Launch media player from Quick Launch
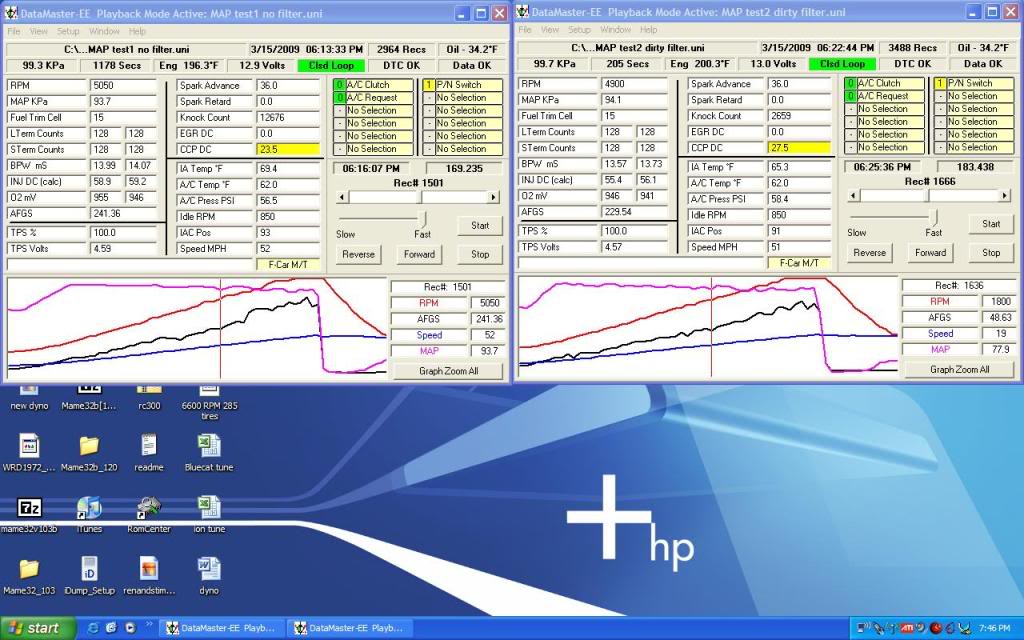 pos(129,628)
